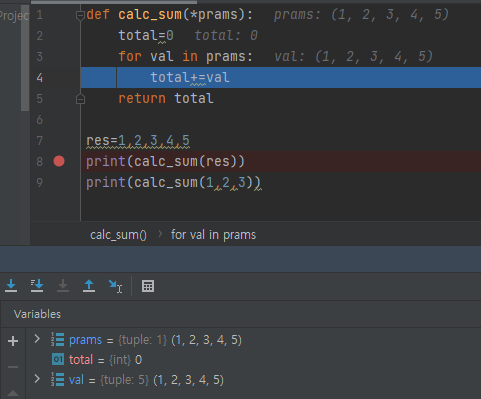Viewport: 481px width, 399px height.
Task: Click the 'total=0' assignment on line 2
Action: tap(146, 35)
